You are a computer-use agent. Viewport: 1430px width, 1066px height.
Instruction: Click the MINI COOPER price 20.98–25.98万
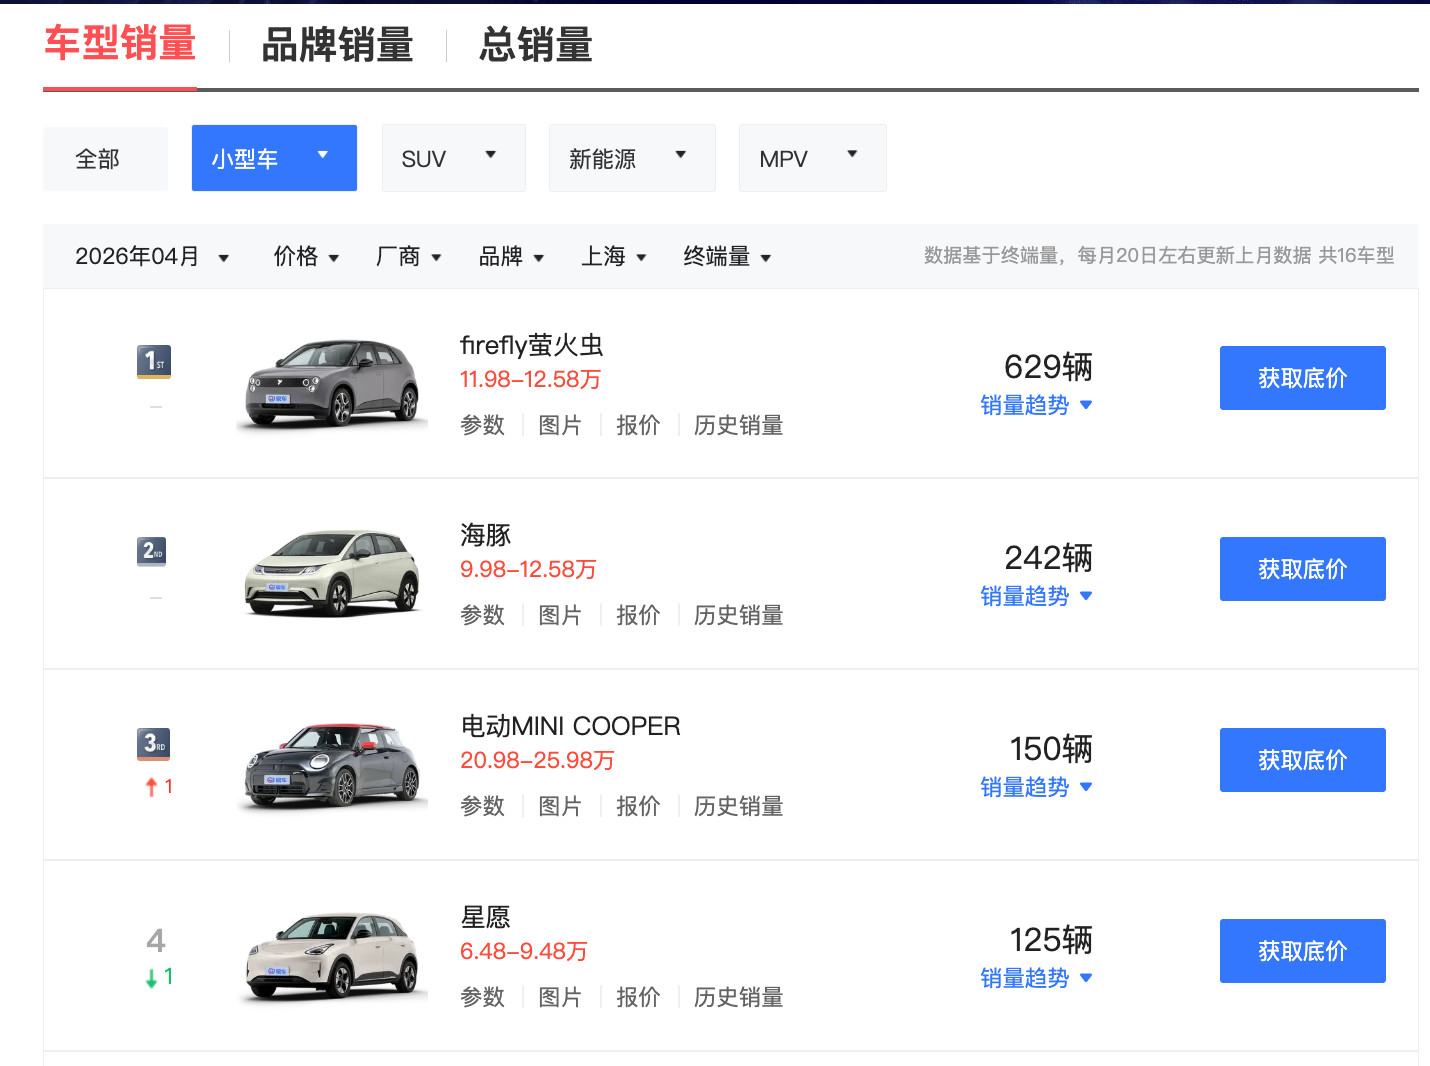coord(537,761)
